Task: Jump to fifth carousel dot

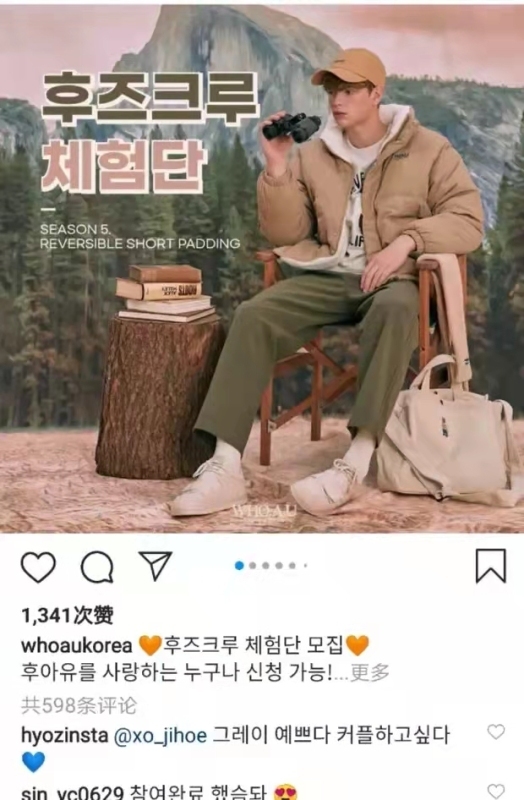Action: [x=292, y=565]
